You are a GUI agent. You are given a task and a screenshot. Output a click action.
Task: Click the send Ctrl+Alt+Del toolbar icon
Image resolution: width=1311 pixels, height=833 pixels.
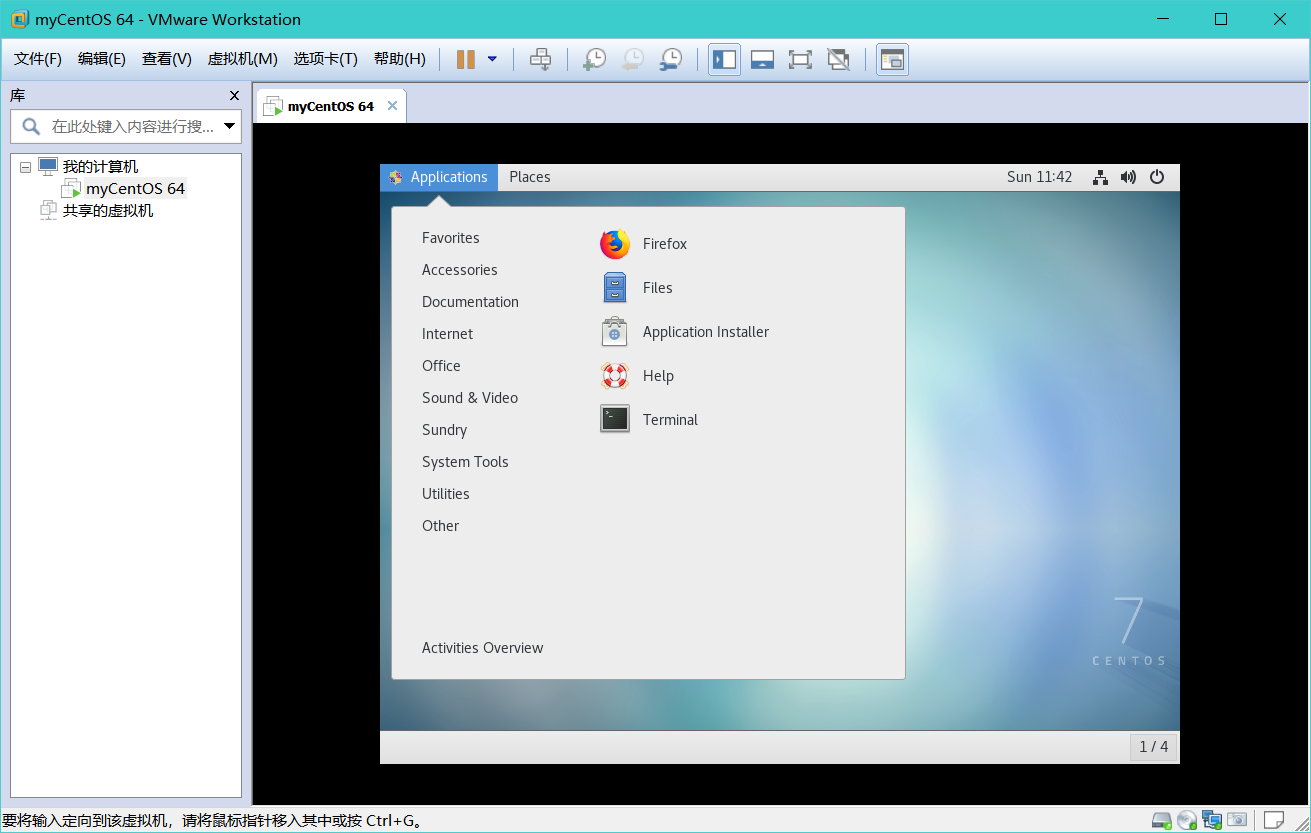tap(540, 59)
